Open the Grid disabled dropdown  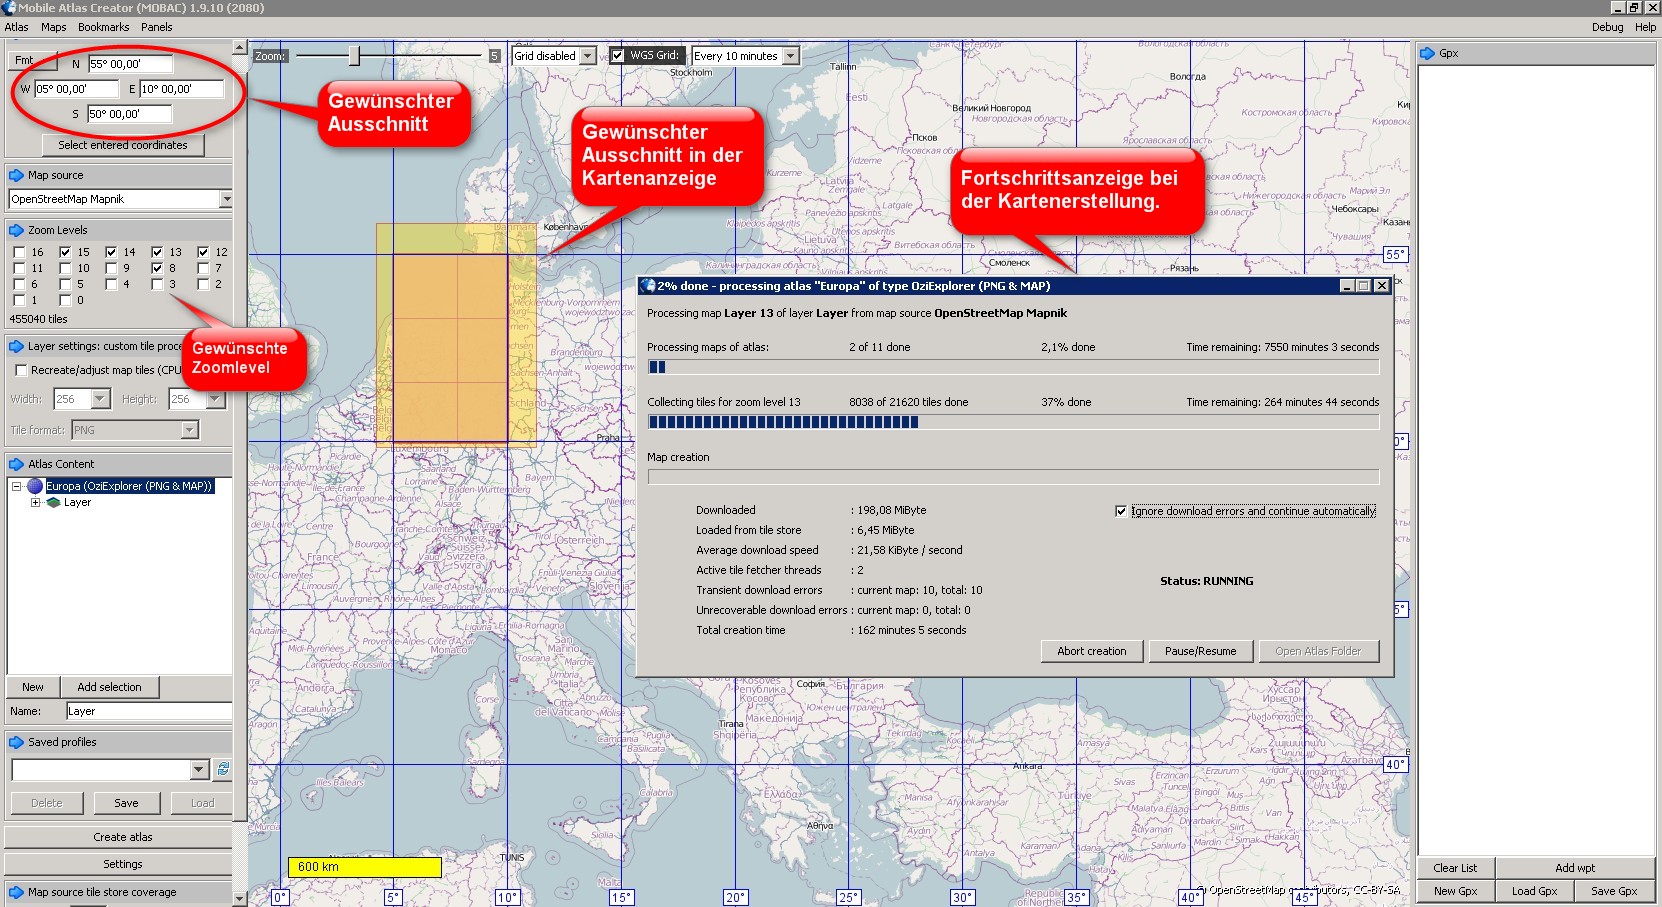[588, 56]
